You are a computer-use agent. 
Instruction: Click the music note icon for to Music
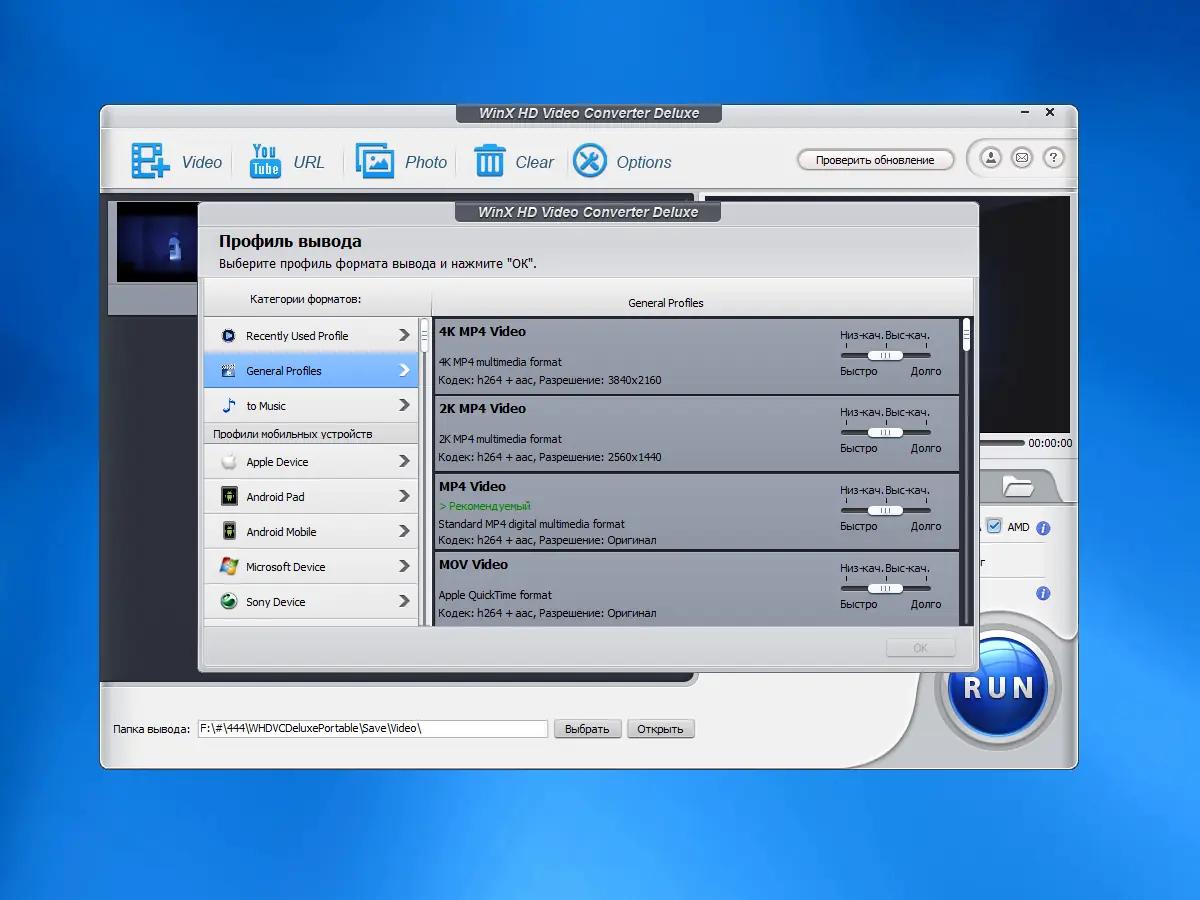coord(228,406)
